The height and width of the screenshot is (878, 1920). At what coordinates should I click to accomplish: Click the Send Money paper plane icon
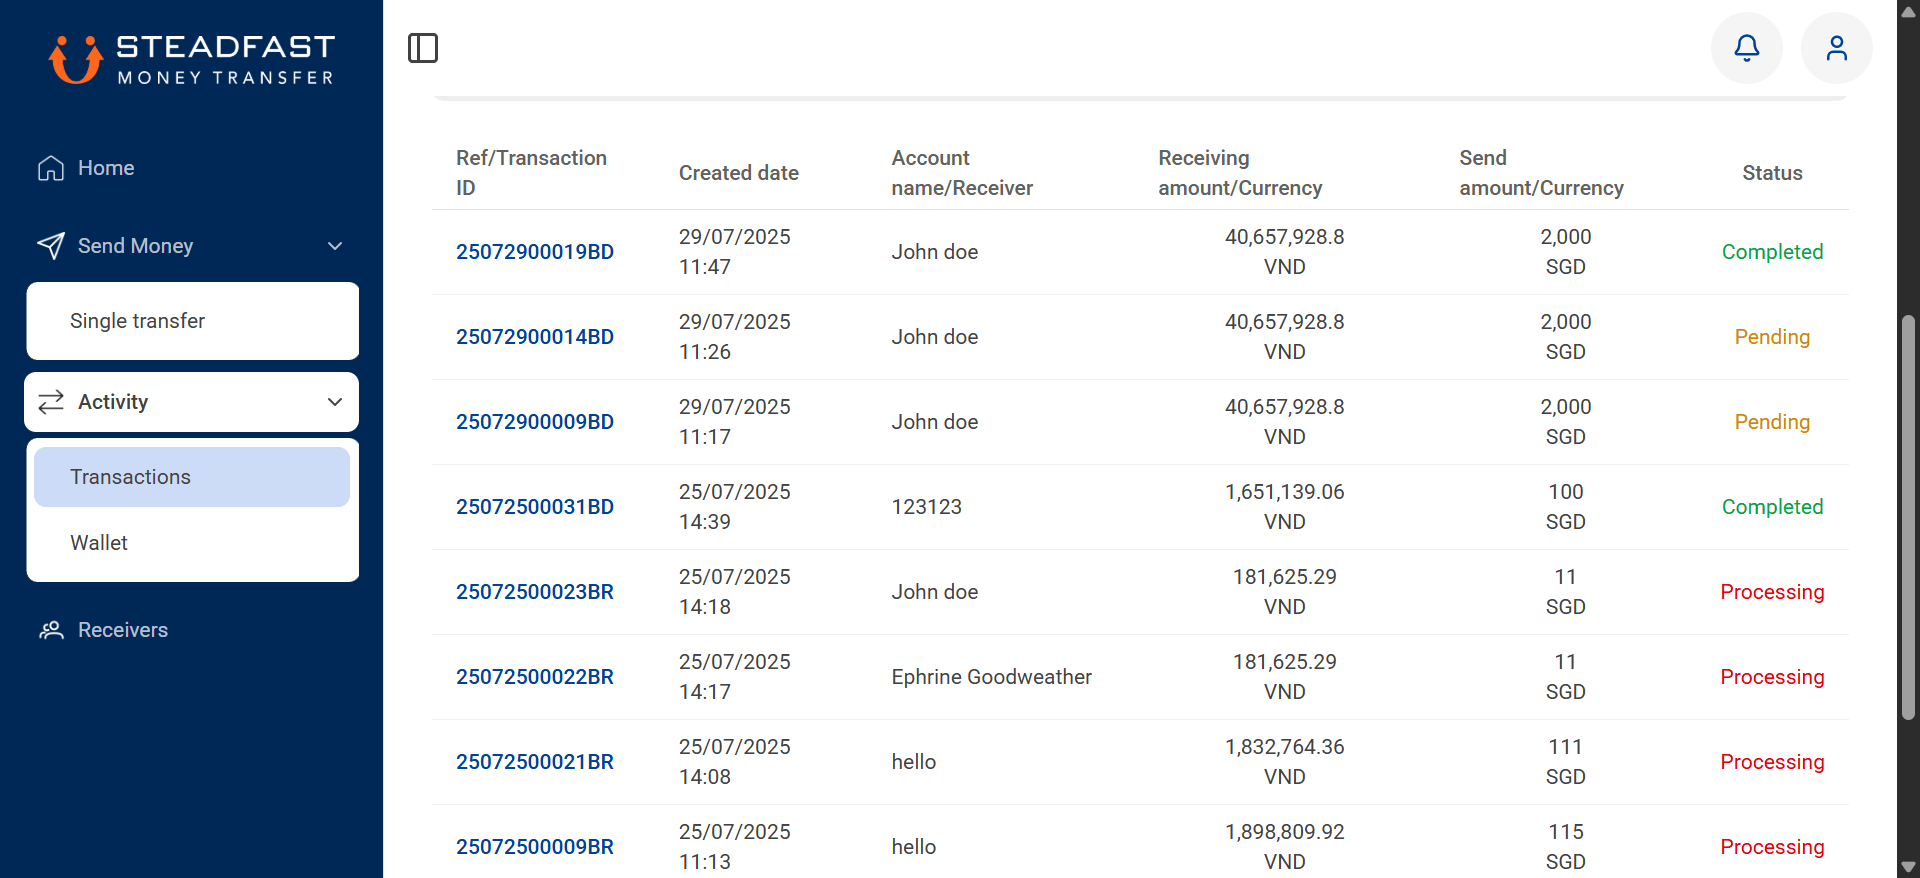[51, 246]
